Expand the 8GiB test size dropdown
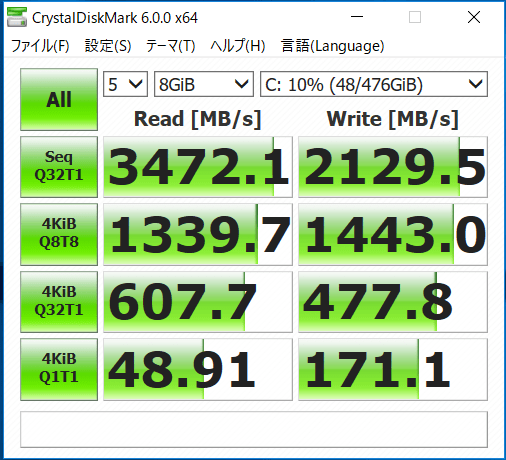This screenshot has height=460, width=506. 204,84
